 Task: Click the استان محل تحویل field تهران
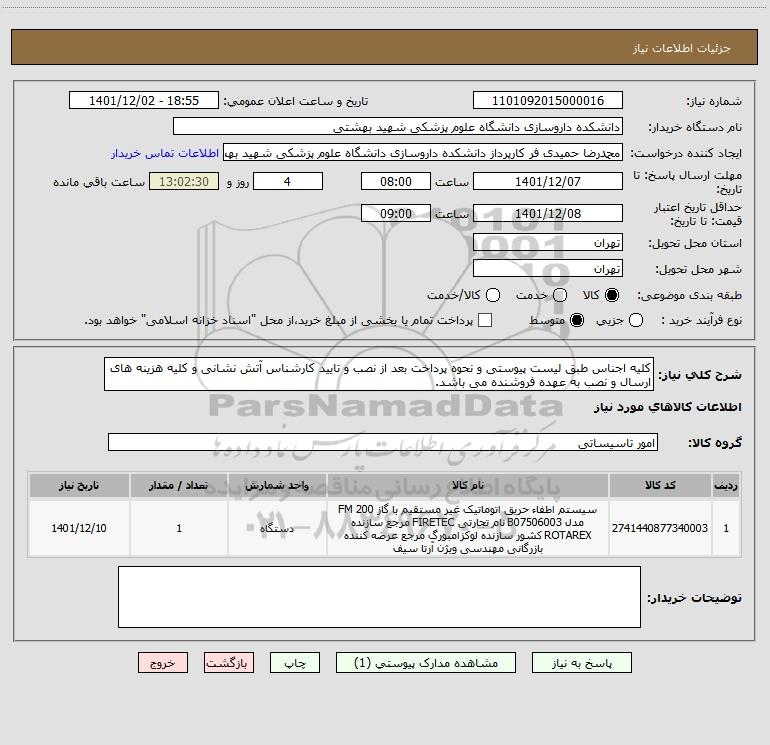pyautogui.click(x=548, y=243)
